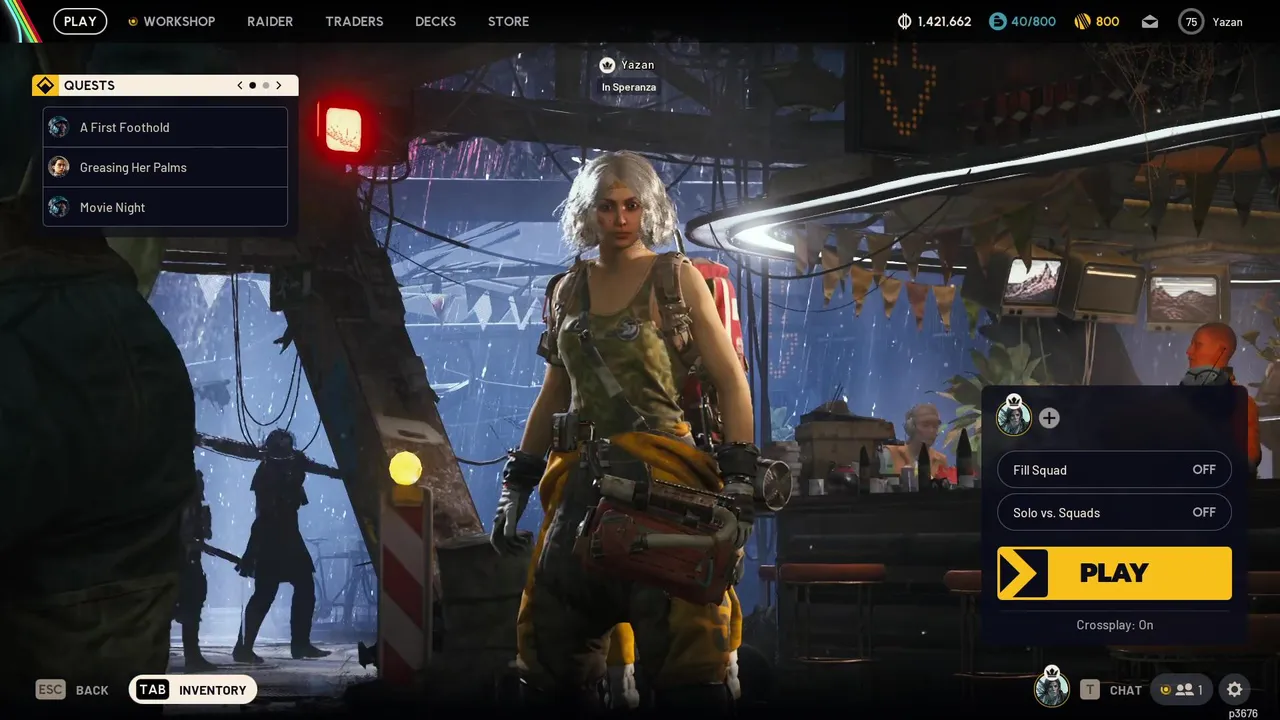Click the trader portrait next to A First Foothold

pos(59,127)
